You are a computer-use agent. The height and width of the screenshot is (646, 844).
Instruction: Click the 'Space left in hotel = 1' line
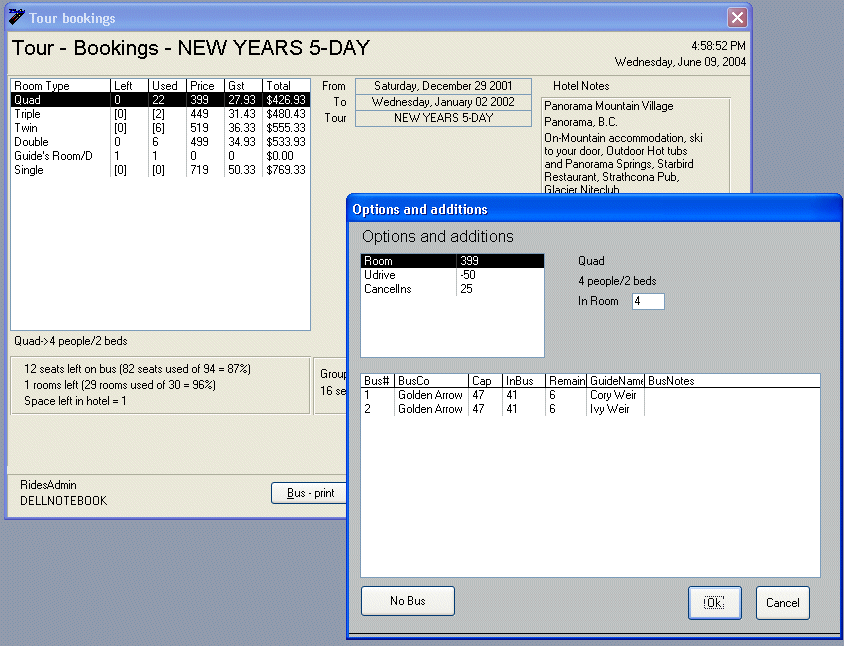[75, 401]
